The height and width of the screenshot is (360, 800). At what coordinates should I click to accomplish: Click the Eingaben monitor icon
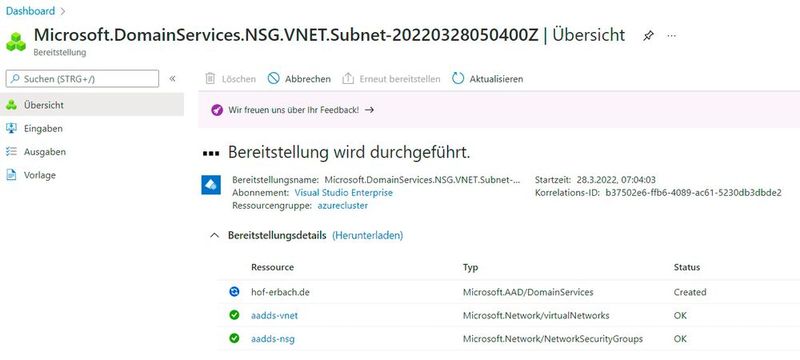click(x=11, y=128)
